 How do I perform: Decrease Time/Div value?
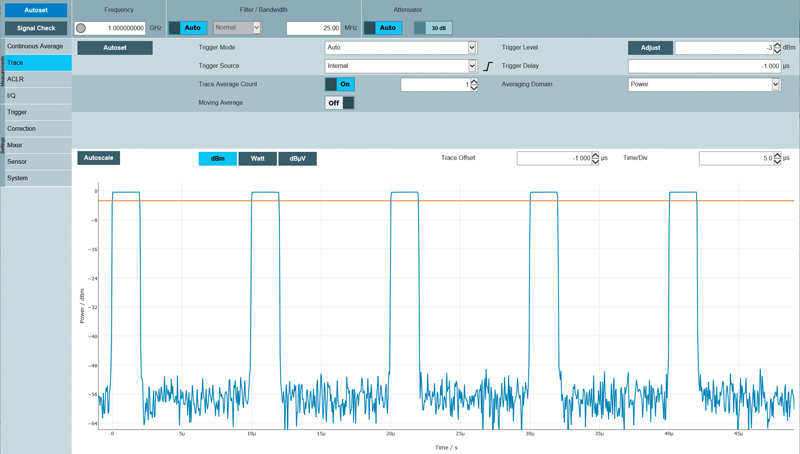(778, 162)
